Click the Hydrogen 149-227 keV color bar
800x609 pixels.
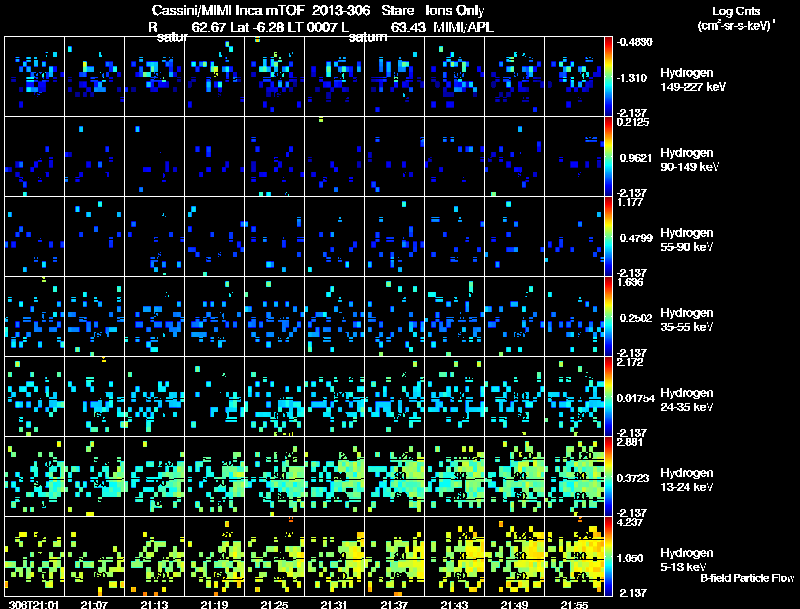pyautogui.click(x=608, y=77)
